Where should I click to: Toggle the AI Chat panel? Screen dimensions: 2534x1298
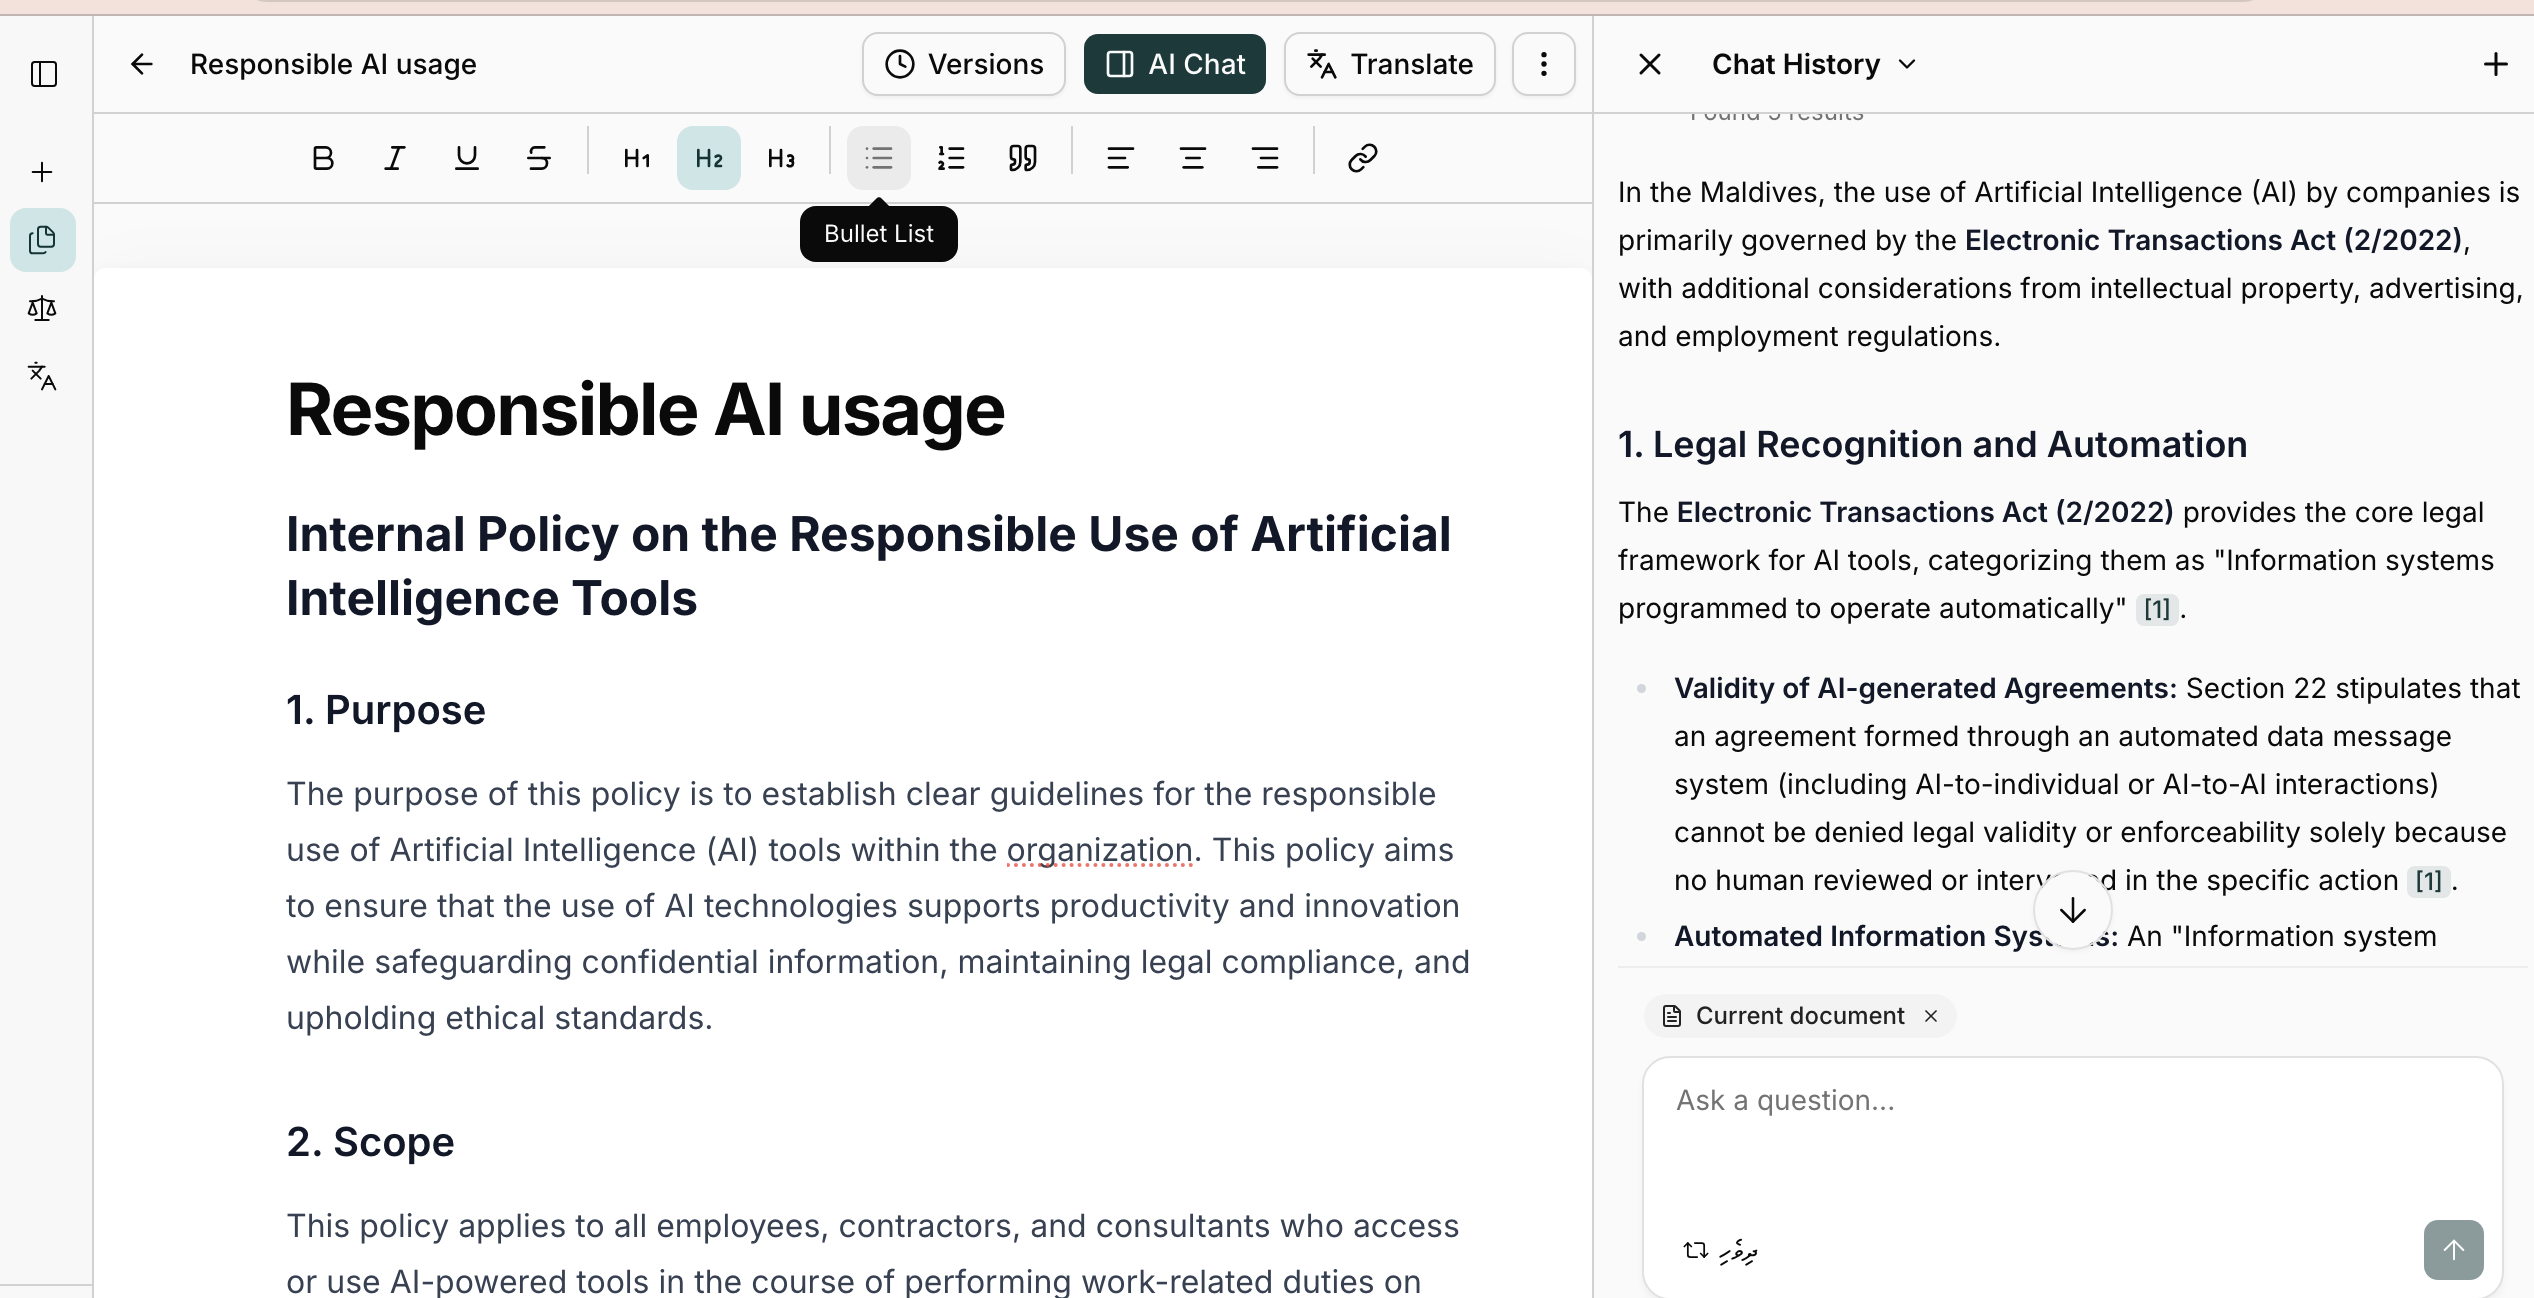[x=1174, y=64]
